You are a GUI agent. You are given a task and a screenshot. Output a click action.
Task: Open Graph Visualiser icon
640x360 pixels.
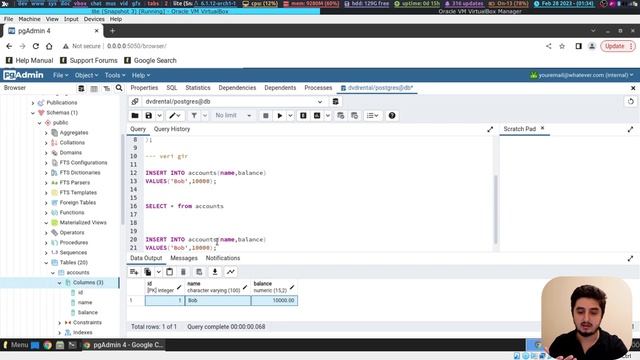(x=231, y=272)
